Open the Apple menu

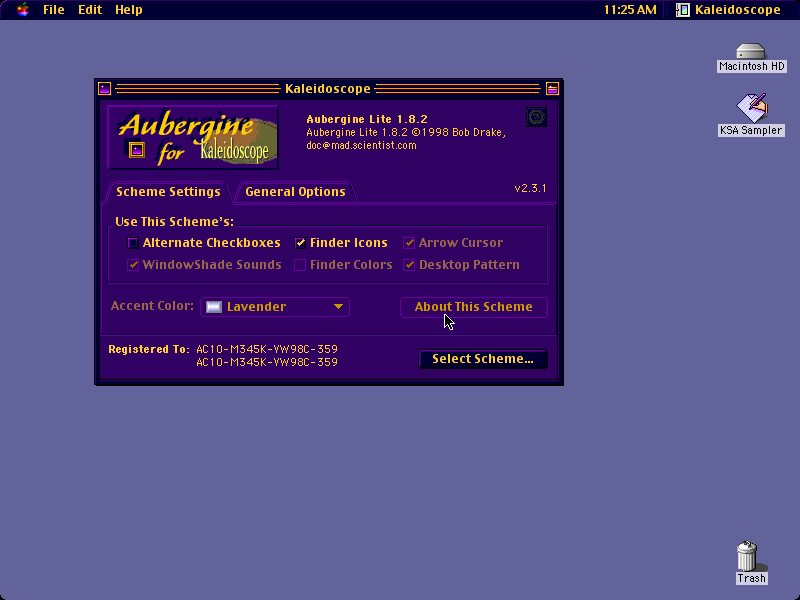pos(23,10)
